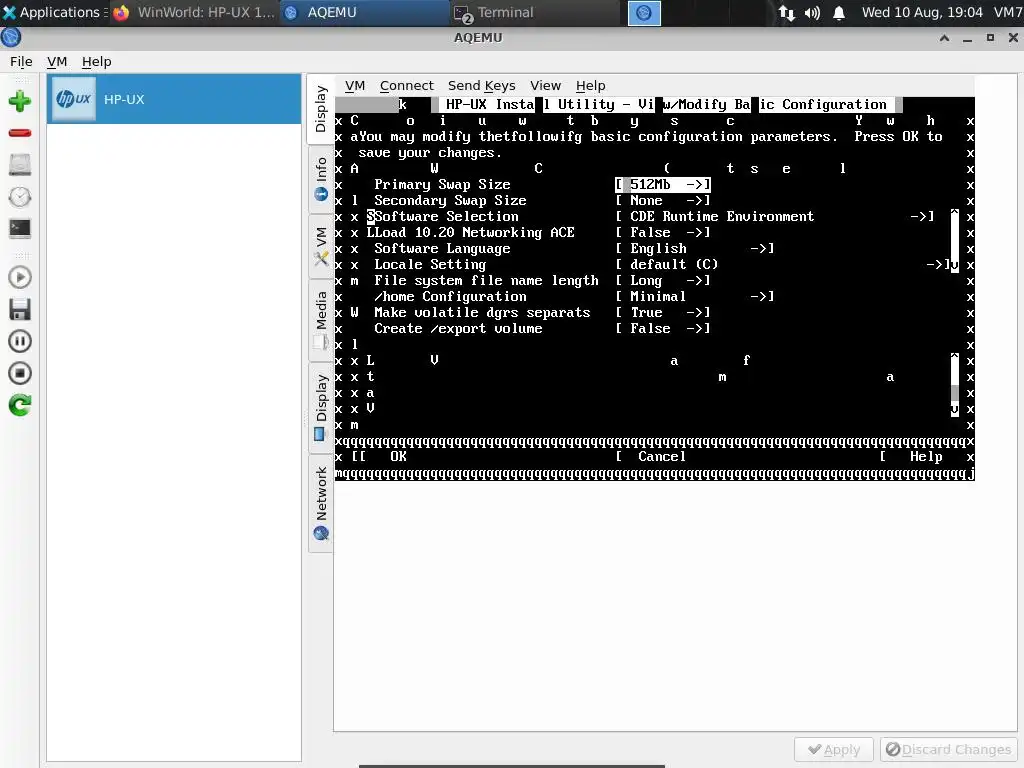
Task: Open Software Language English selector
Action: click(x=695, y=249)
